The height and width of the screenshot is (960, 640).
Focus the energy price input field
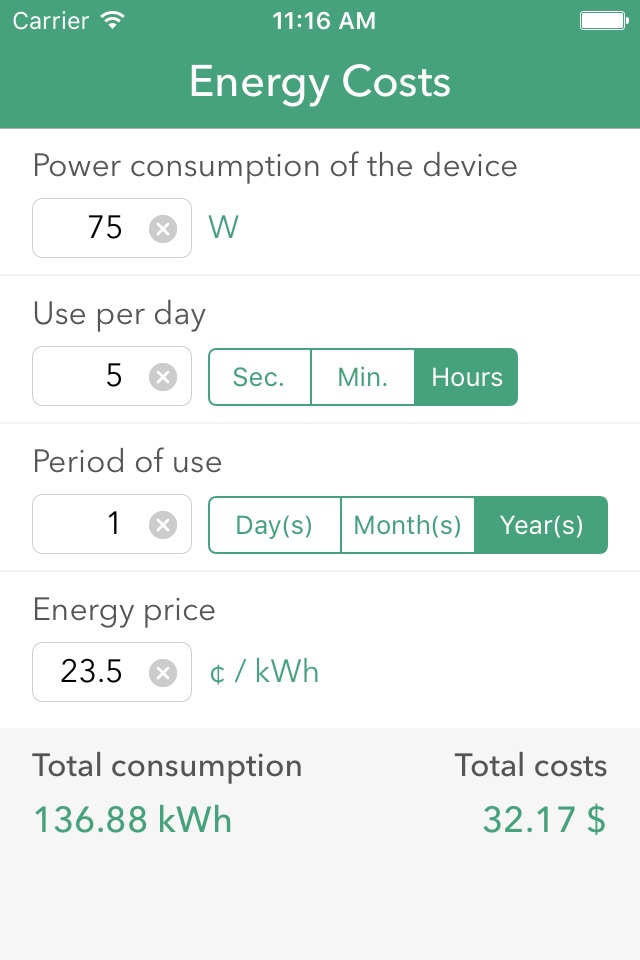tap(112, 672)
